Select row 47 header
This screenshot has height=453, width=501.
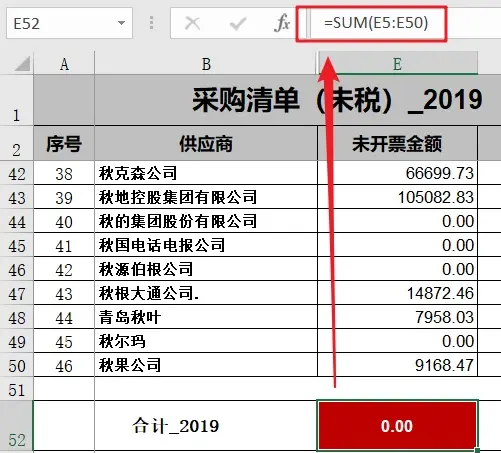17,293
